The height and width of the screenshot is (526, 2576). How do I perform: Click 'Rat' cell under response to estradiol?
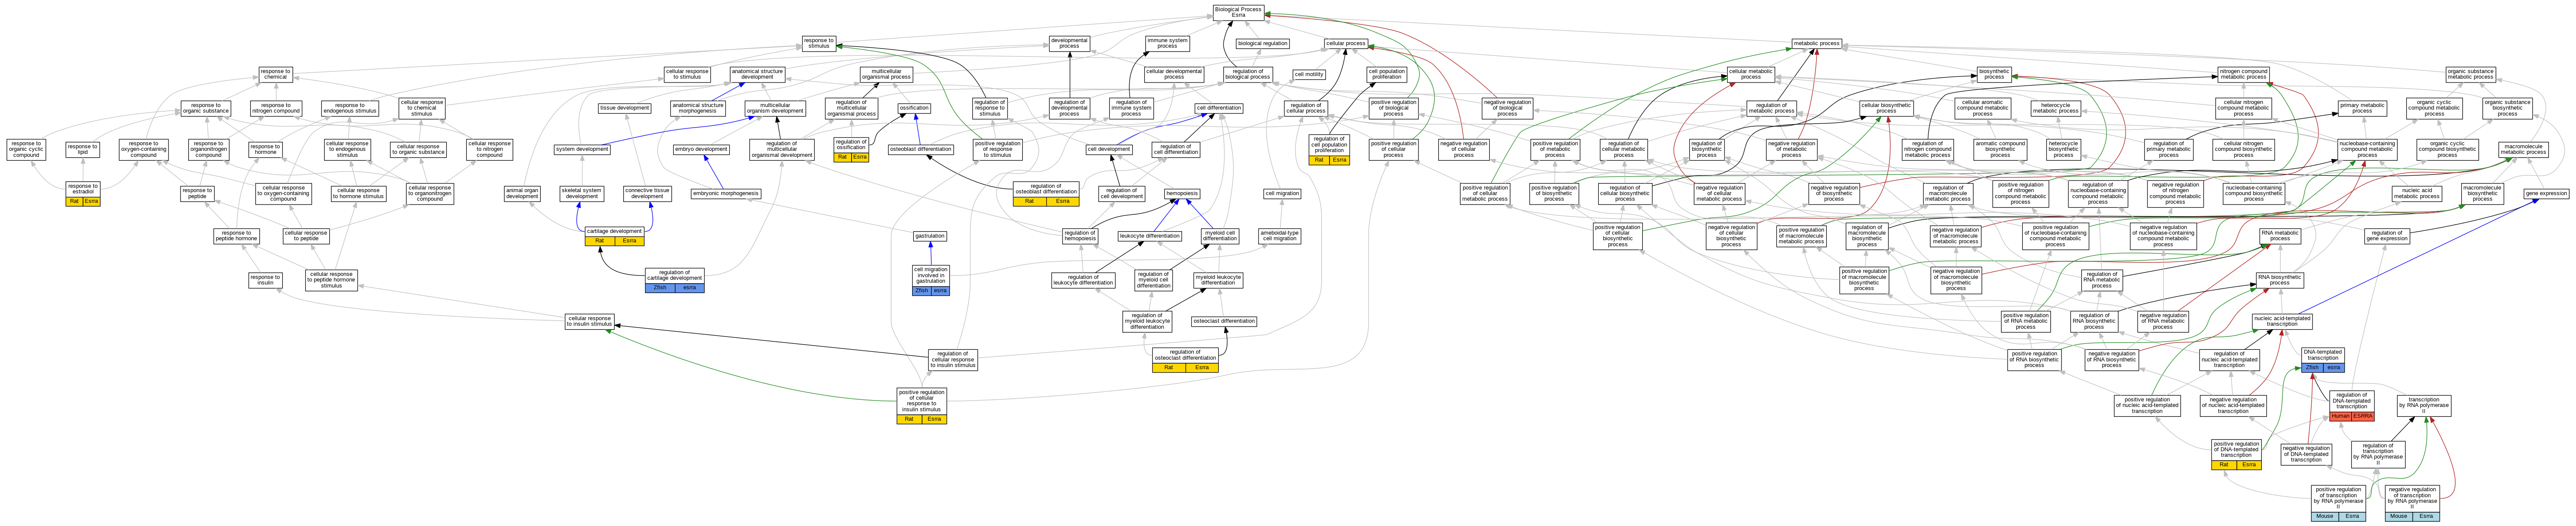click(x=74, y=201)
